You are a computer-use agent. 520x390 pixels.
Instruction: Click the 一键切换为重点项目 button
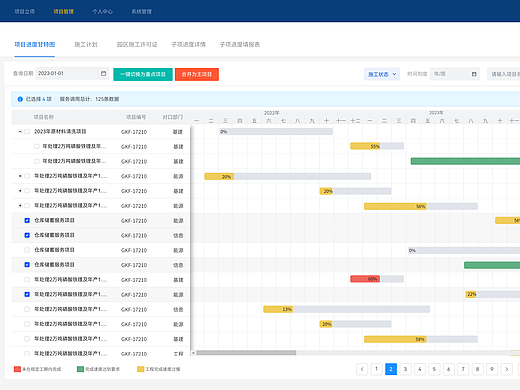143,74
